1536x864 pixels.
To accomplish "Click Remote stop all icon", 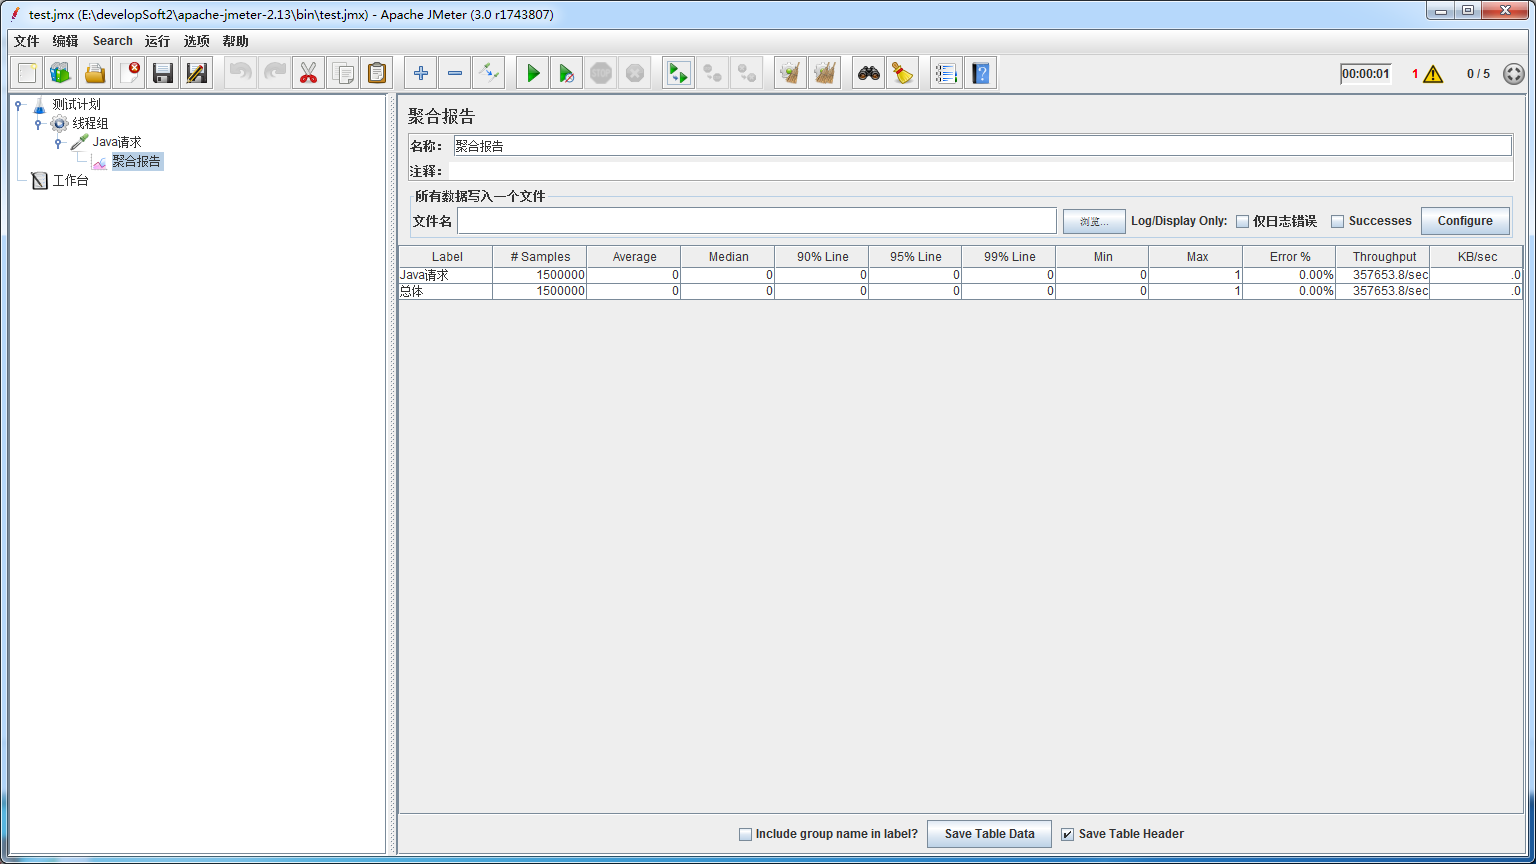I will click(x=713, y=73).
